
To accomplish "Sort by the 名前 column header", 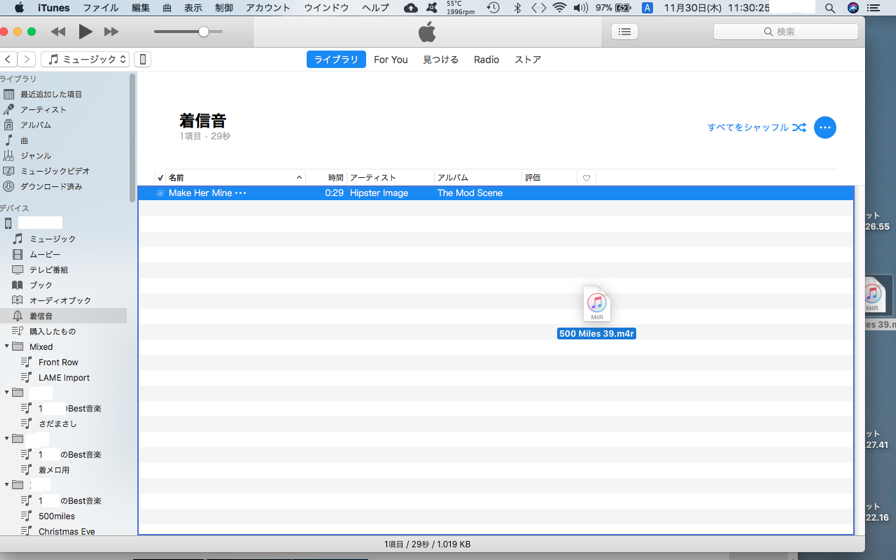I will tap(235, 178).
